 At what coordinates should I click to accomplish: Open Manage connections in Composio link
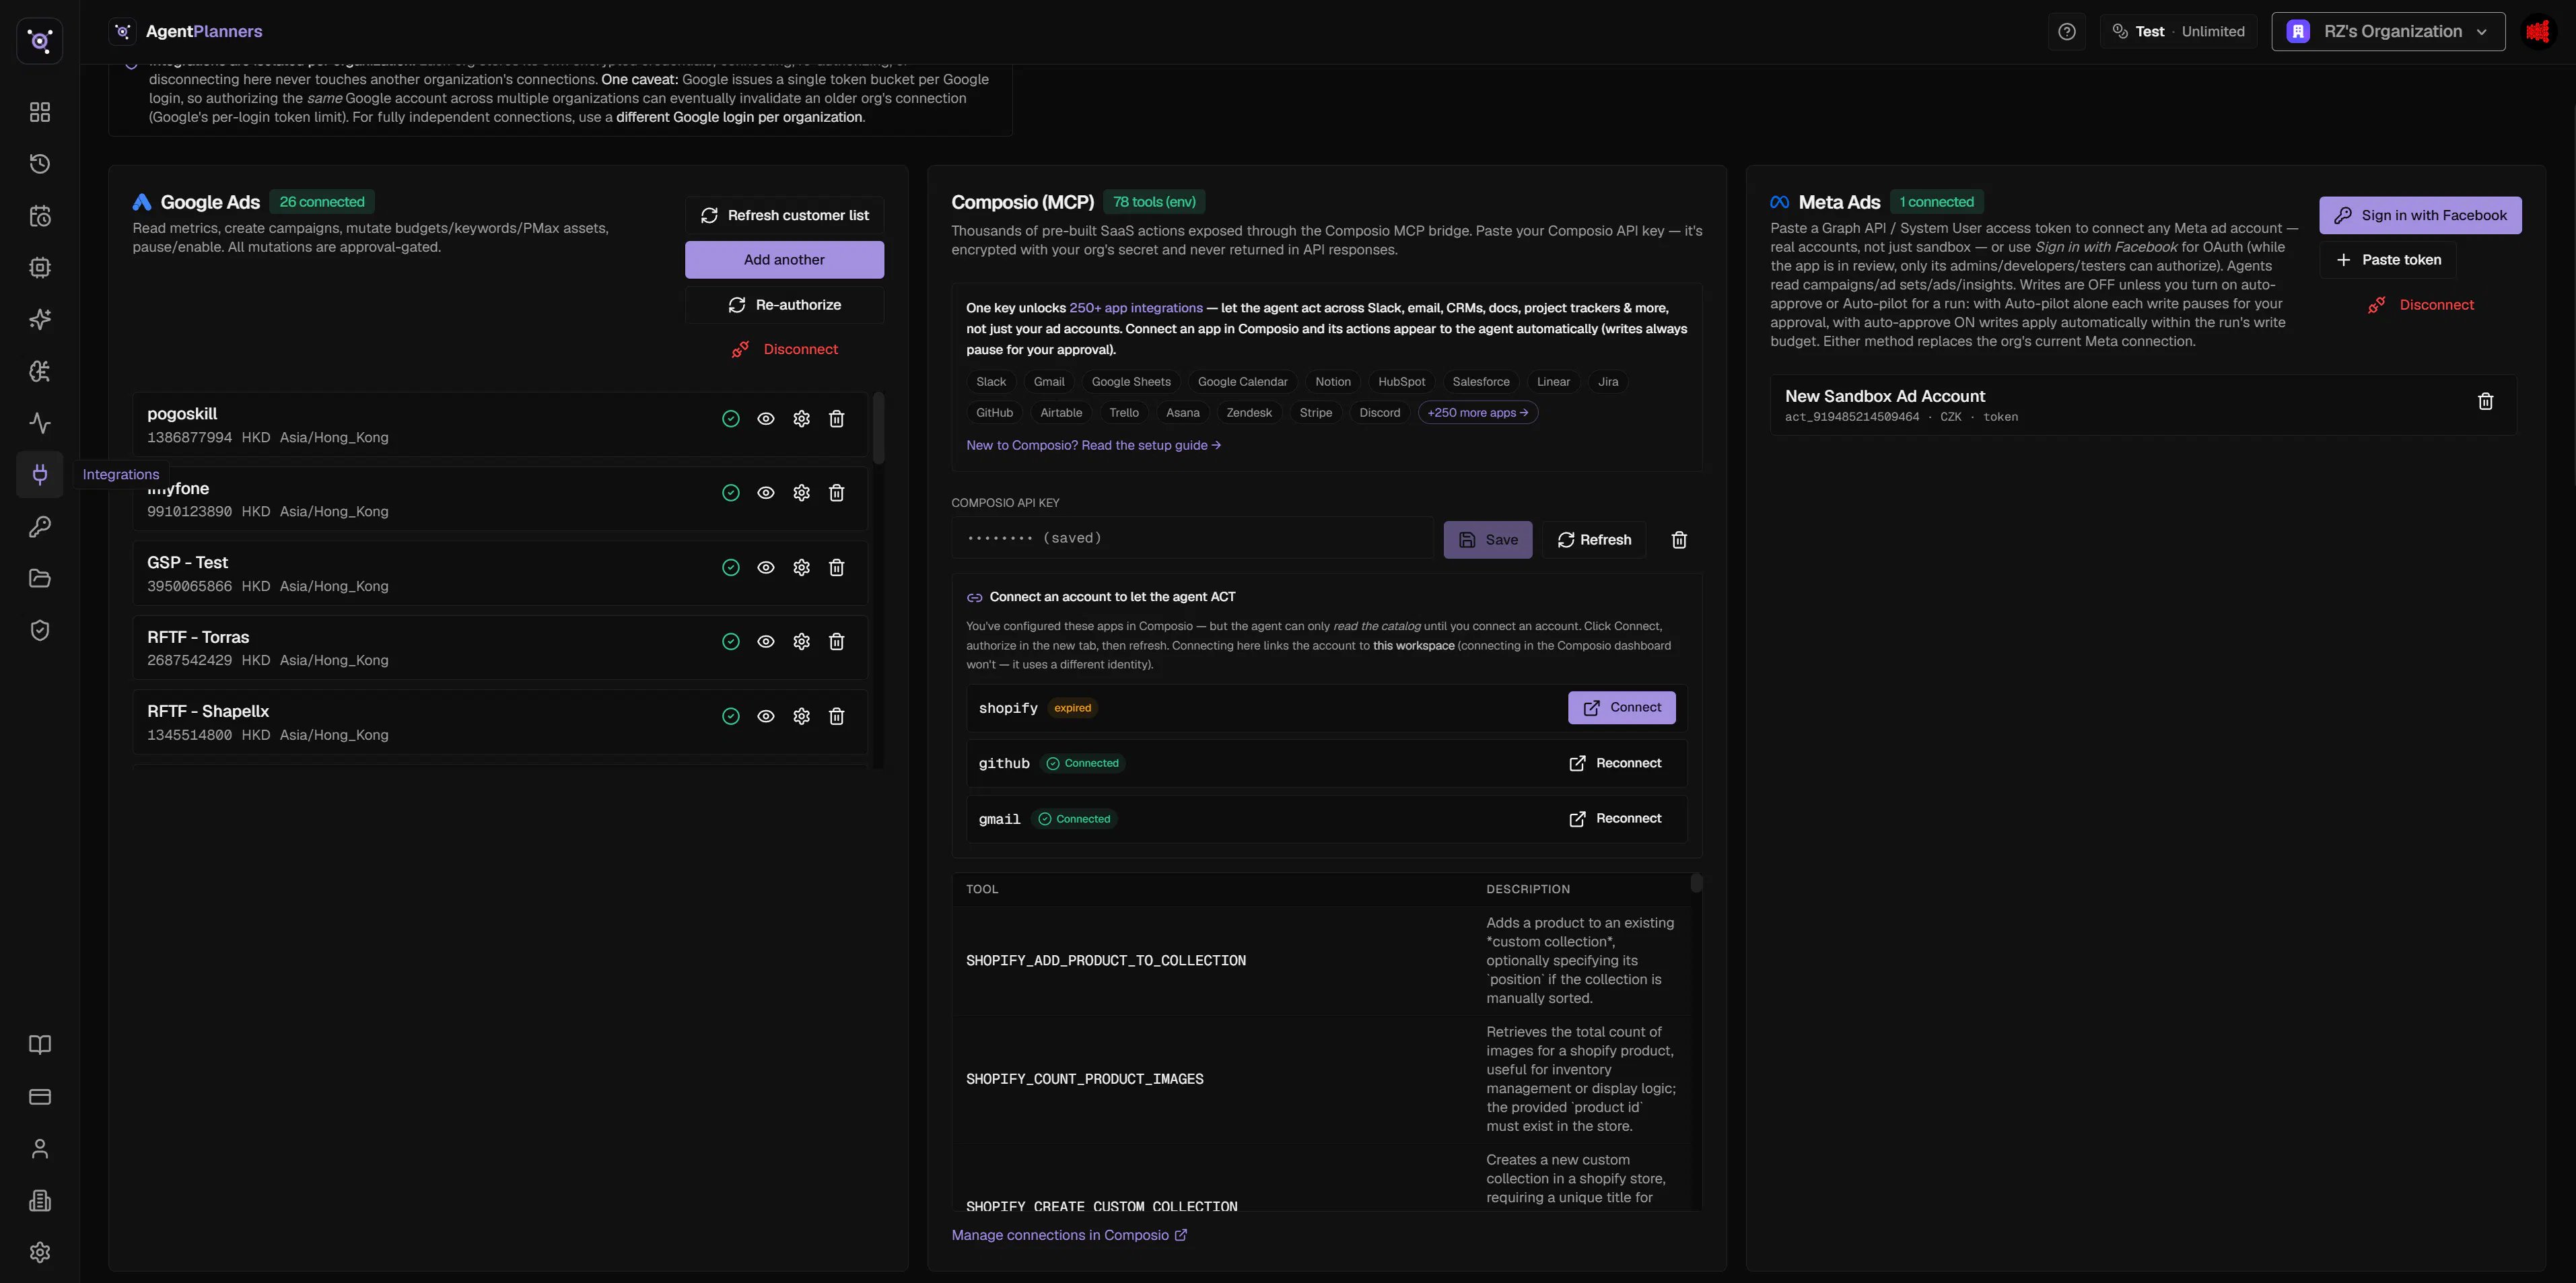[1069, 1235]
